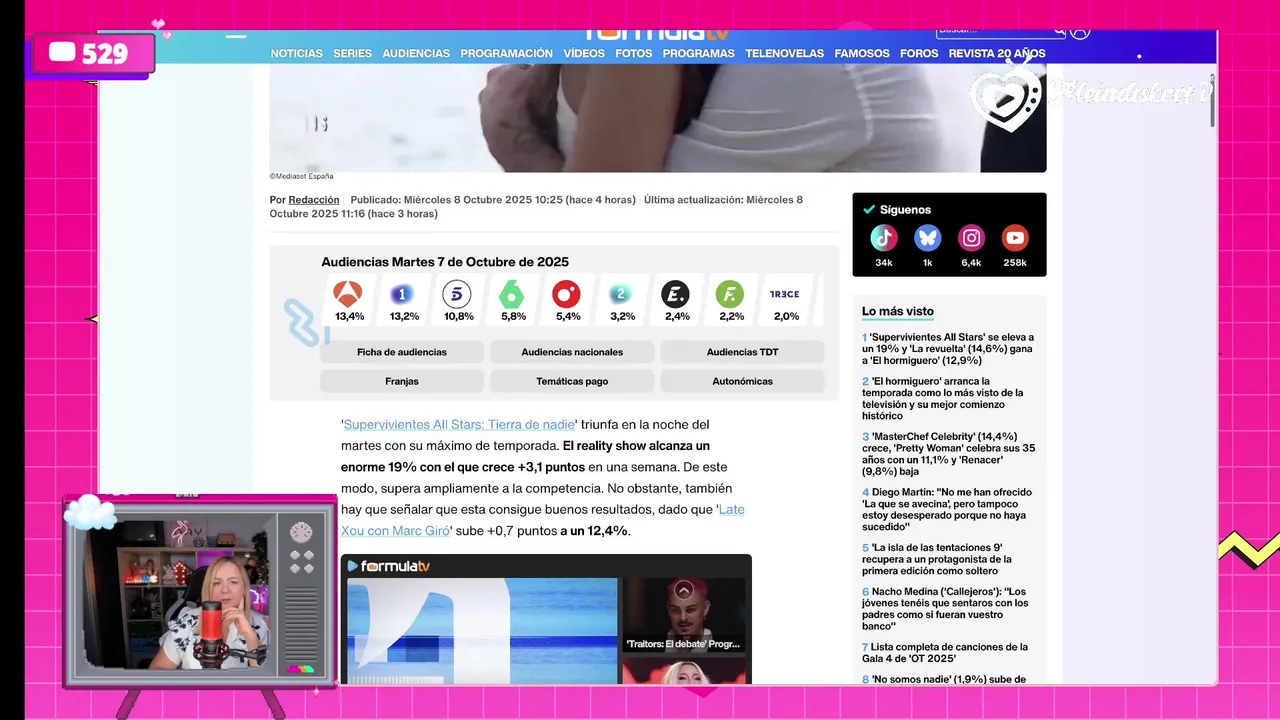The width and height of the screenshot is (1280, 720).
Task: Open the NOTICIAS menu
Action: (297, 54)
